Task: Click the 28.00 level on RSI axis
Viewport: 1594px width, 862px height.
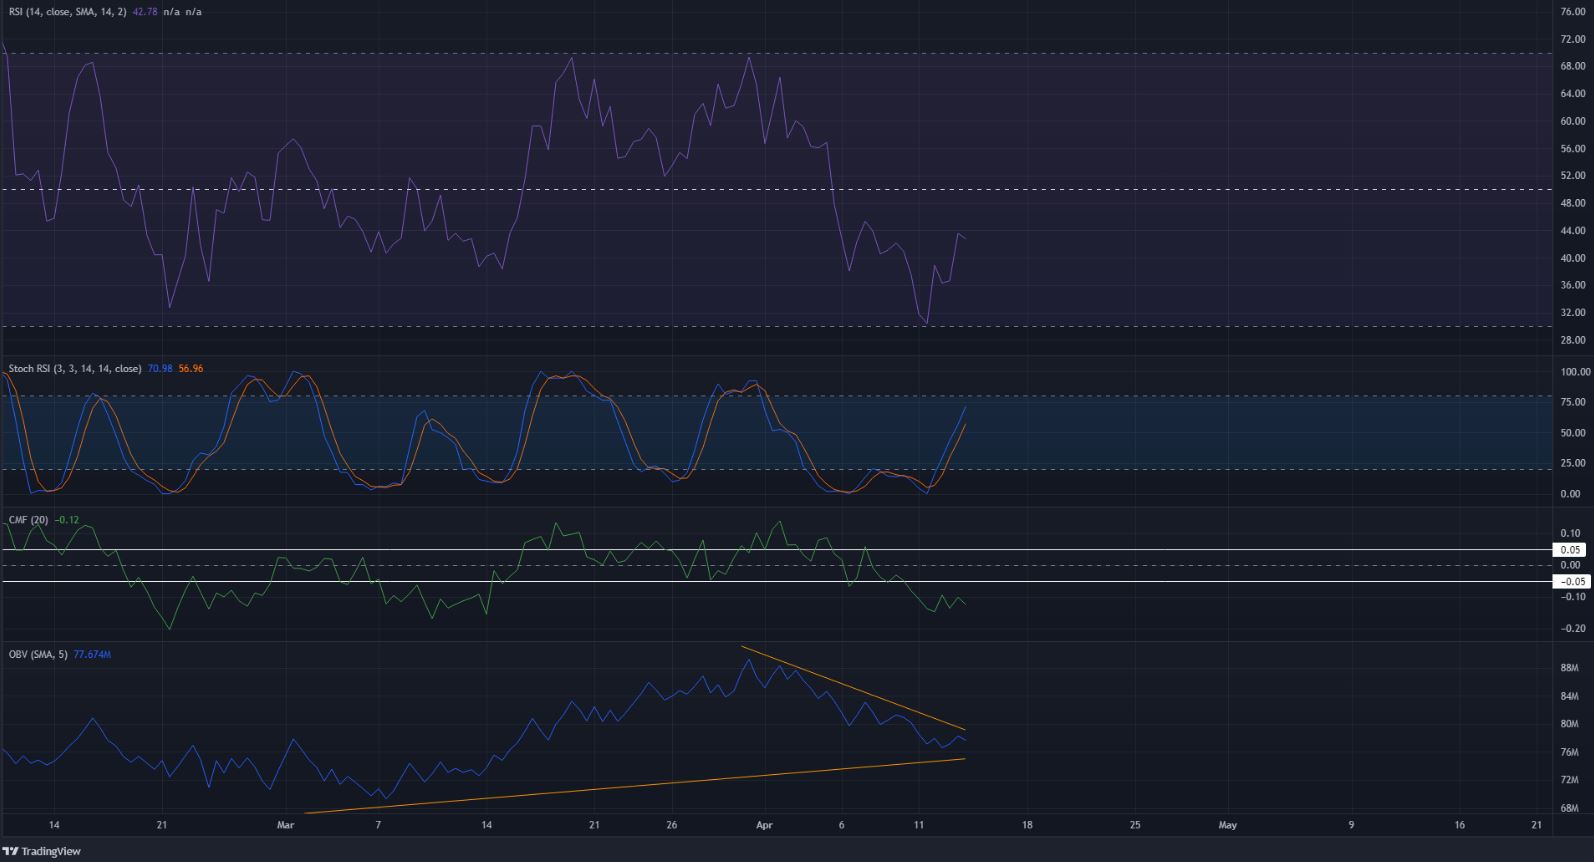Action: [1573, 340]
